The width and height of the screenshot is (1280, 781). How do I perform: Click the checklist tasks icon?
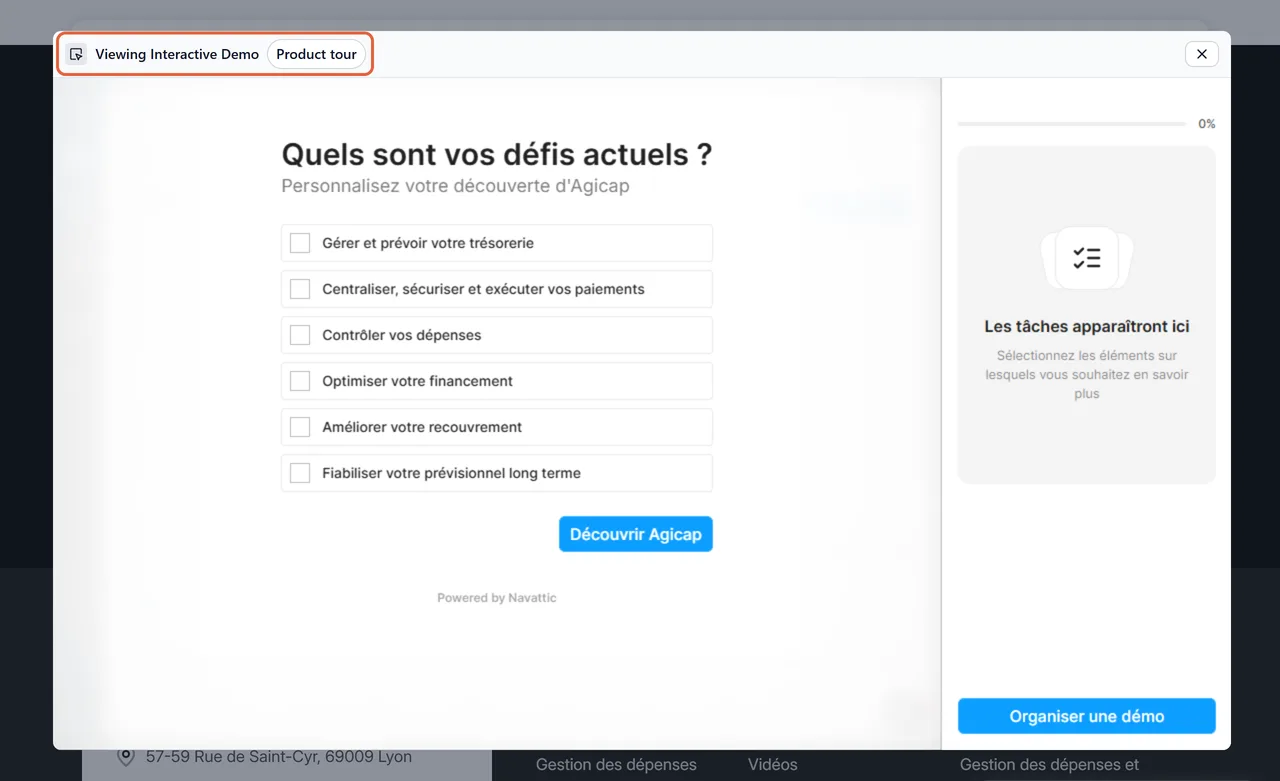(x=1087, y=258)
